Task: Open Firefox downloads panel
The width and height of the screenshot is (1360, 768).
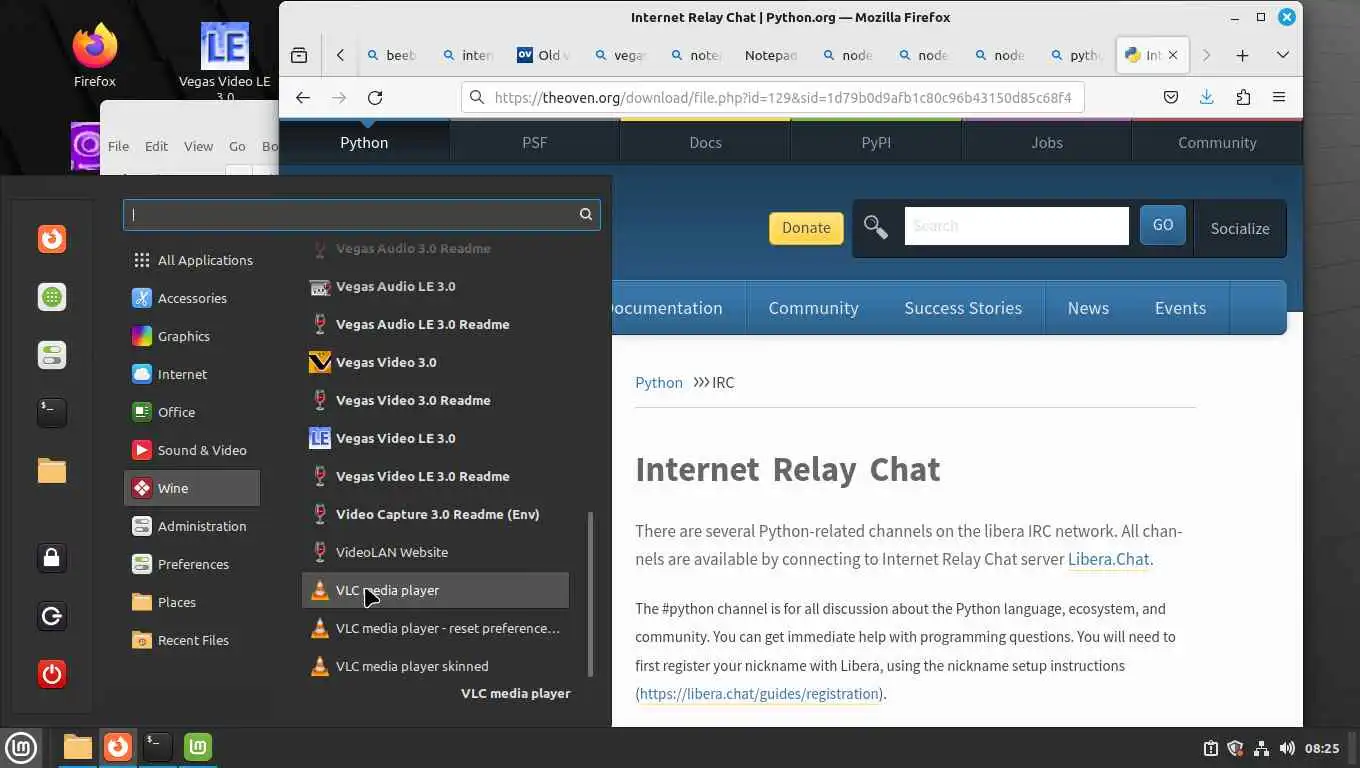Action: (x=1206, y=97)
